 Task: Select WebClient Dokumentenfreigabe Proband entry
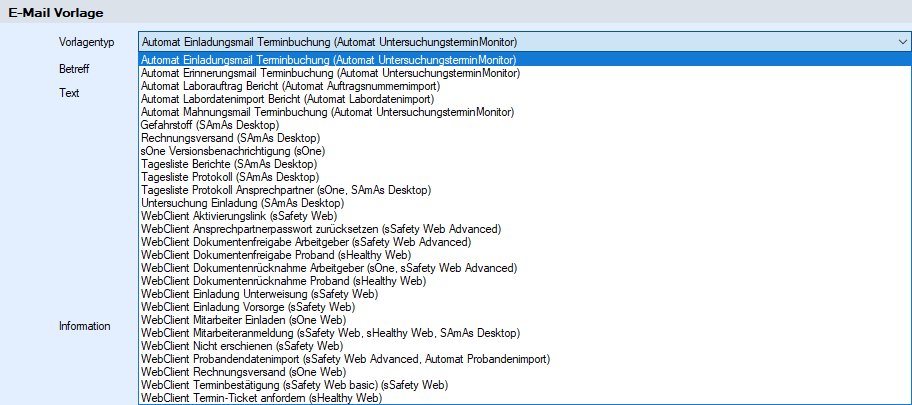[525, 255]
